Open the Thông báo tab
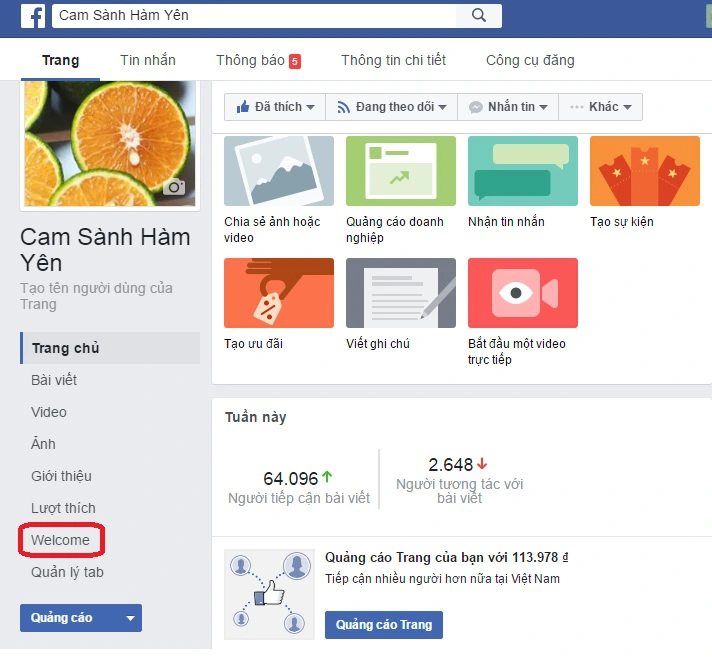This screenshot has width=712, height=664. [x=258, y=60]
